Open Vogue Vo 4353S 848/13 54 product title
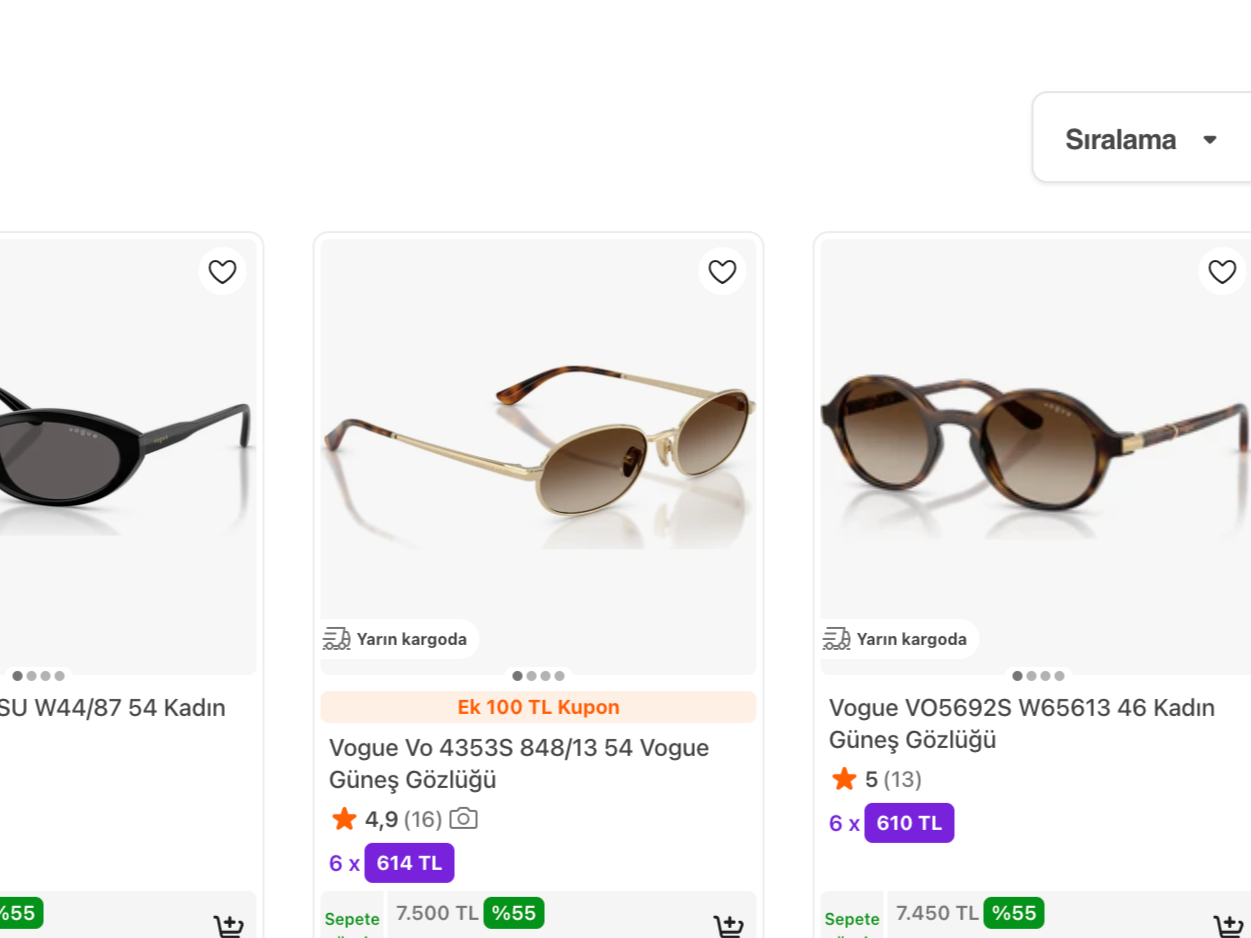Image resolution: width=1251 pixels, height=938 pixels. pyautogui.click(x=519, y=763)
